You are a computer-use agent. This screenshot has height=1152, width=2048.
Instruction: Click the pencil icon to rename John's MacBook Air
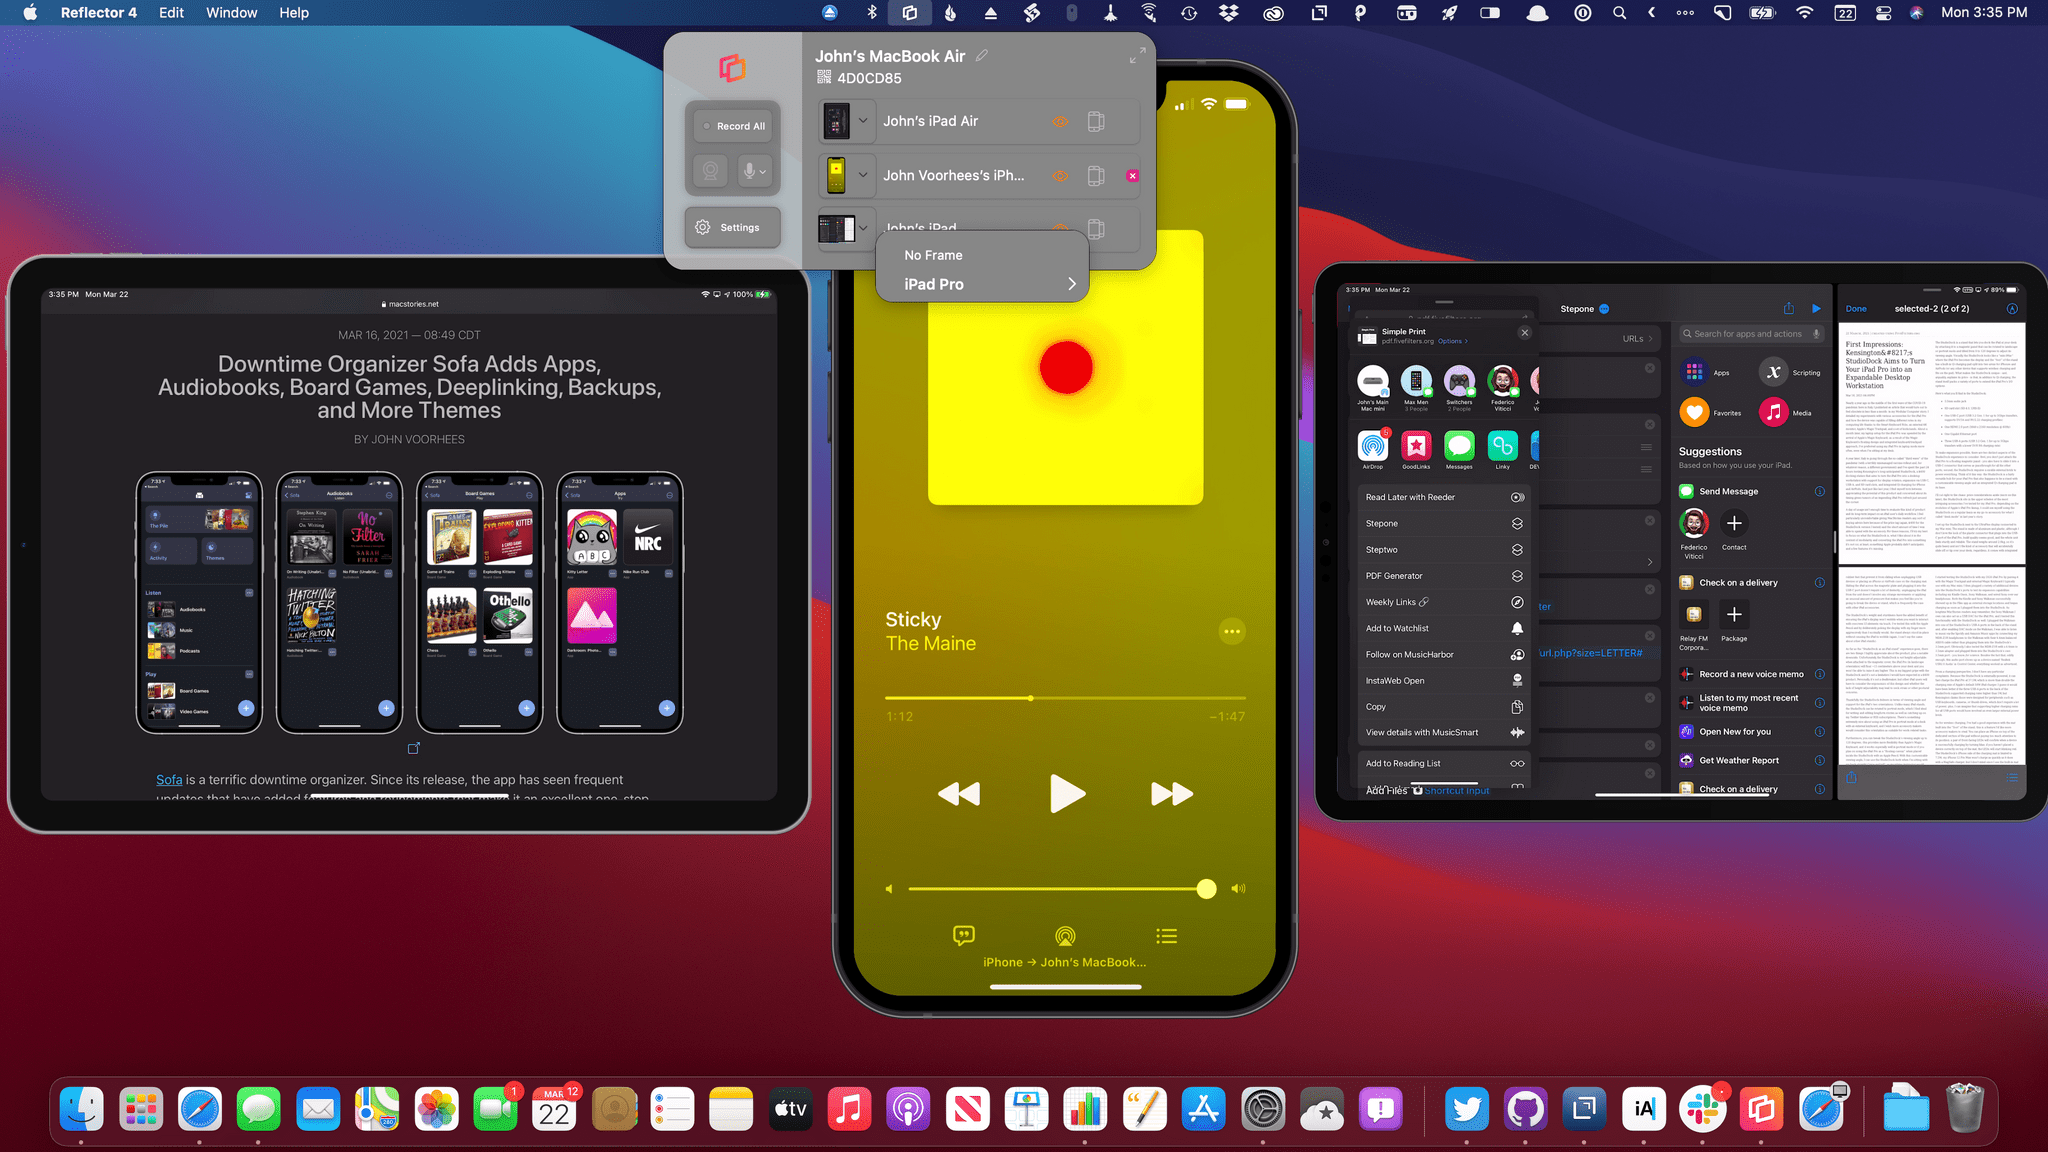982,56
